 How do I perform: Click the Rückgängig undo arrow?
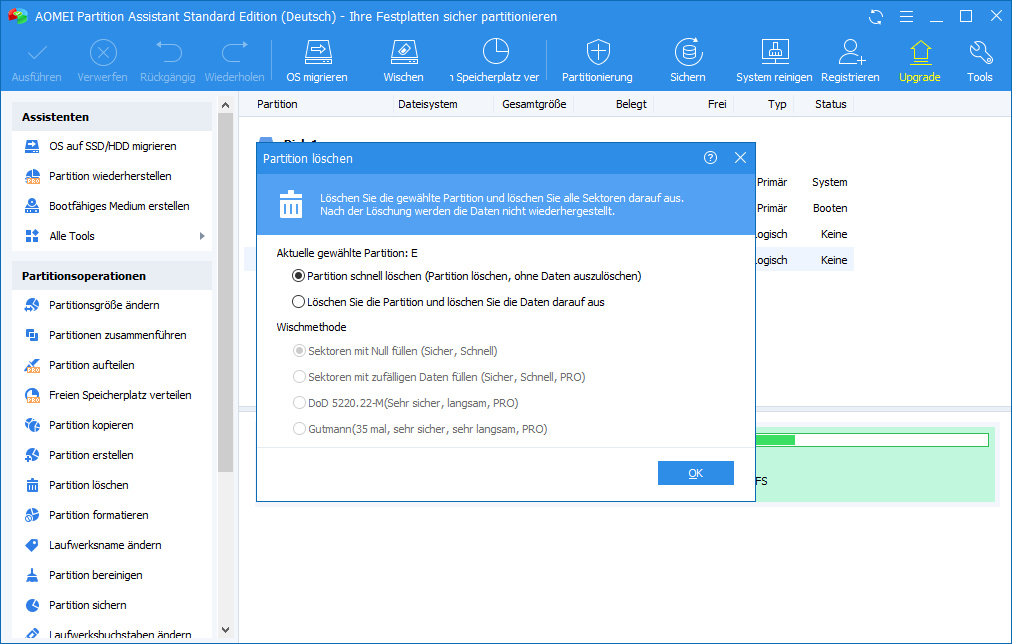[x=168, y=53]
